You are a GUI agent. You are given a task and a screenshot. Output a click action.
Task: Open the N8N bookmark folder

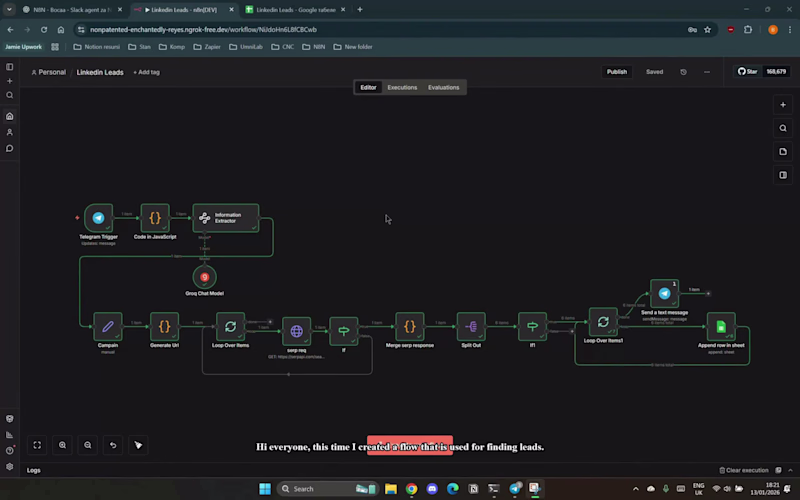tap(314, 47)
